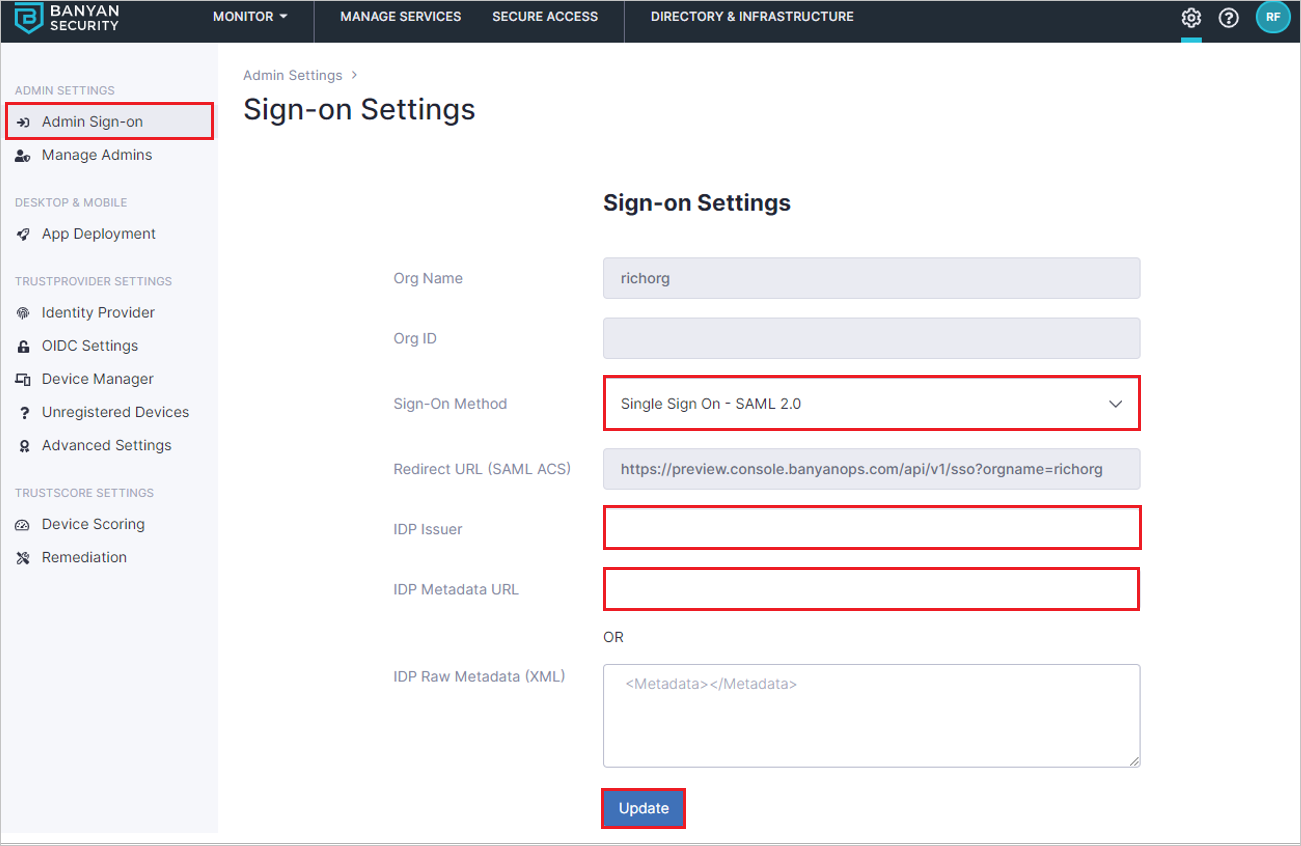Click the Update button
This screenshot has height=846, width=1301.
pyautogui.click(x=643, y=808)
